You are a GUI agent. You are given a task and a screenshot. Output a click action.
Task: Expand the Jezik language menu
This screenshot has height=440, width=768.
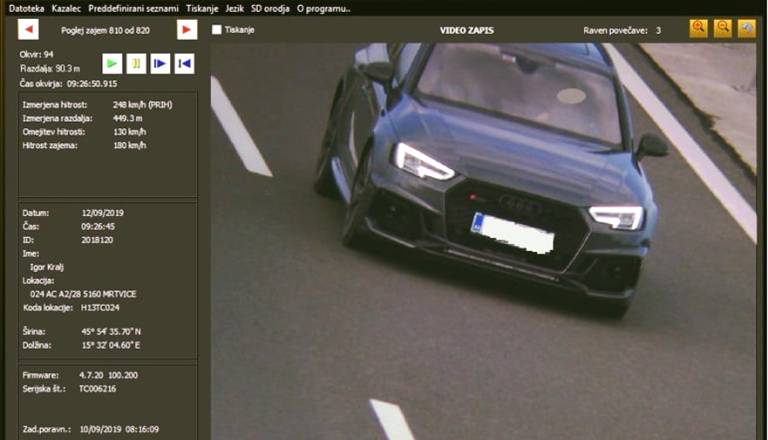pos(235,7)
